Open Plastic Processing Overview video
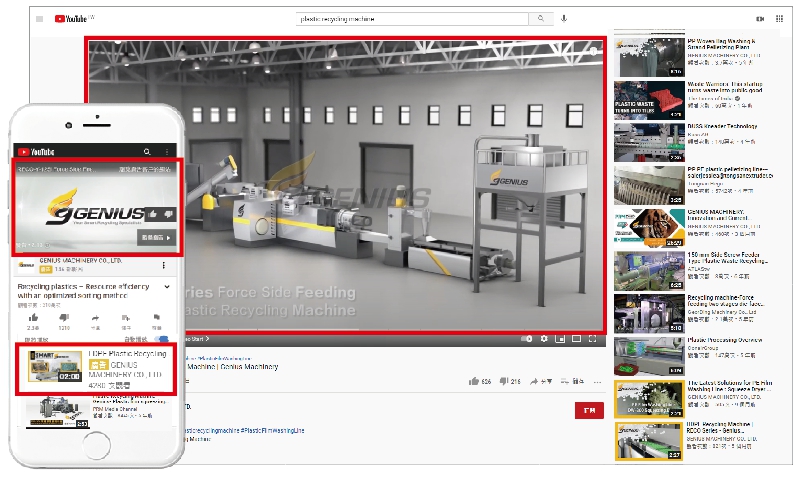This screenshot has width=798, height=481. tap(725, 340)
